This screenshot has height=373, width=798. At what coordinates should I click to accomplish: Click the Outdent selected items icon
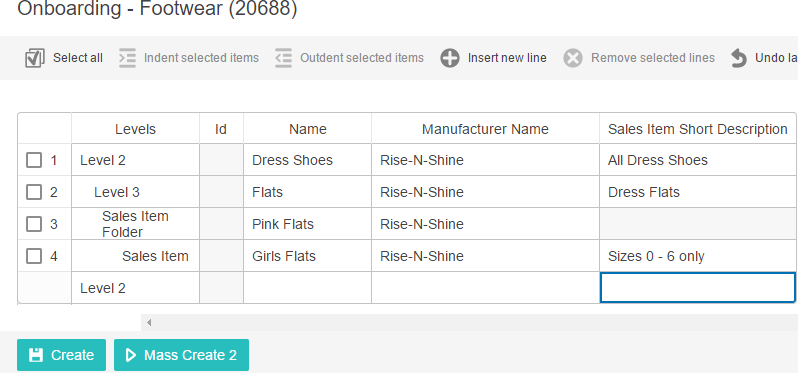283,58
